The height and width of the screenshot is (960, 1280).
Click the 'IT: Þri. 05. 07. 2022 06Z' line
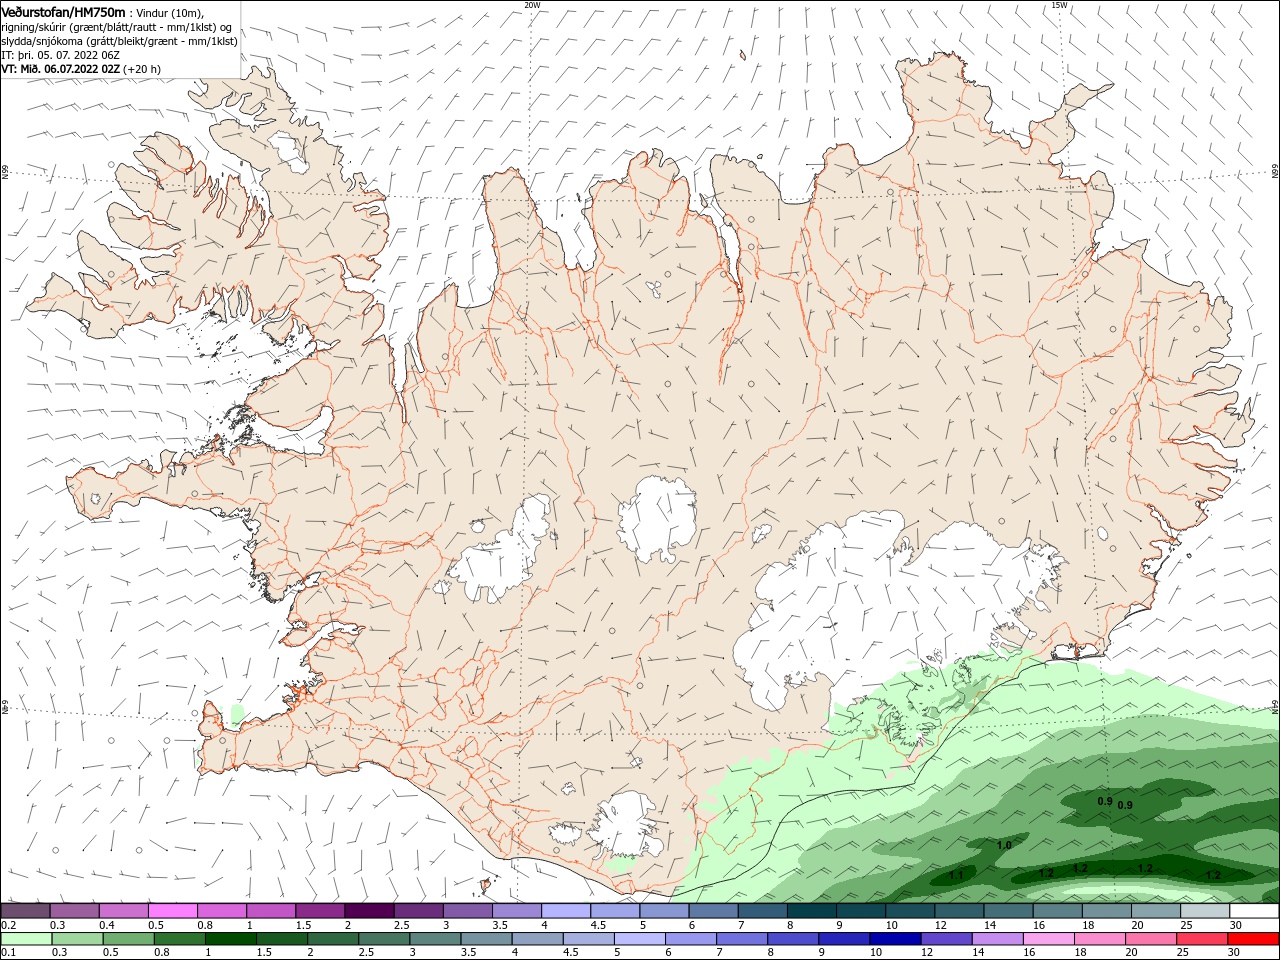click(x=60, y=55)
